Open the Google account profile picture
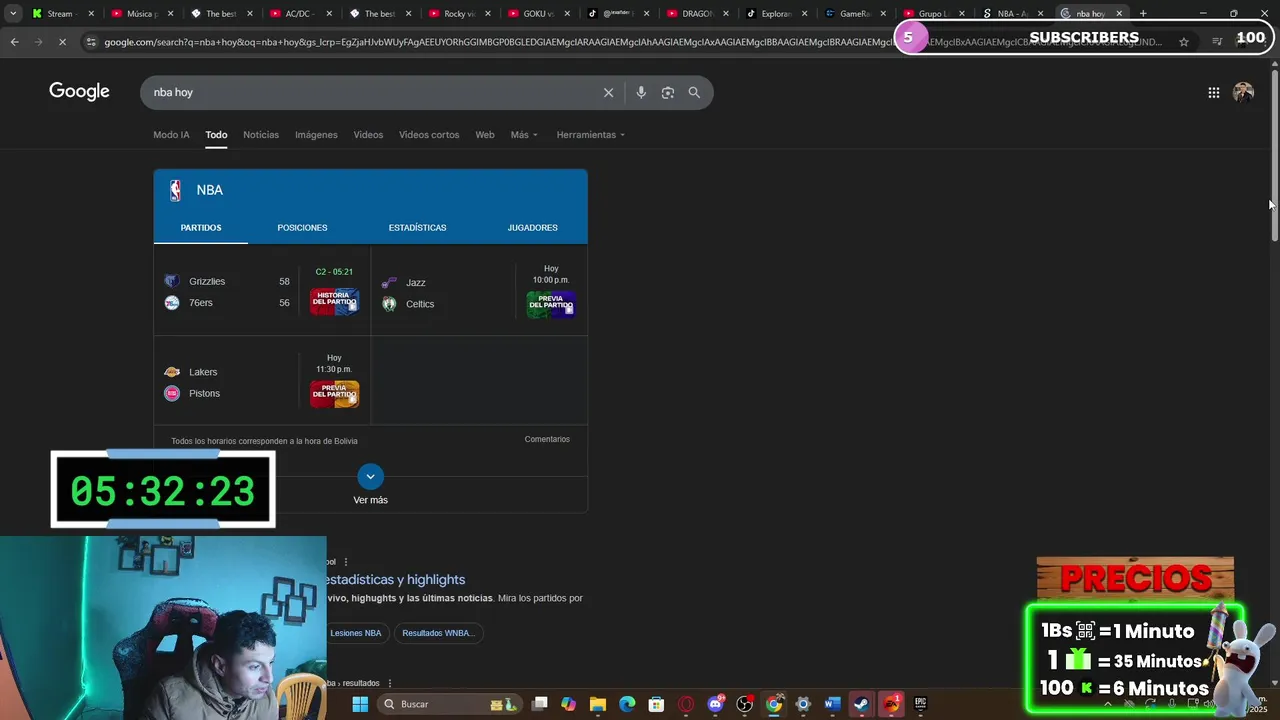 (1243, 92)
